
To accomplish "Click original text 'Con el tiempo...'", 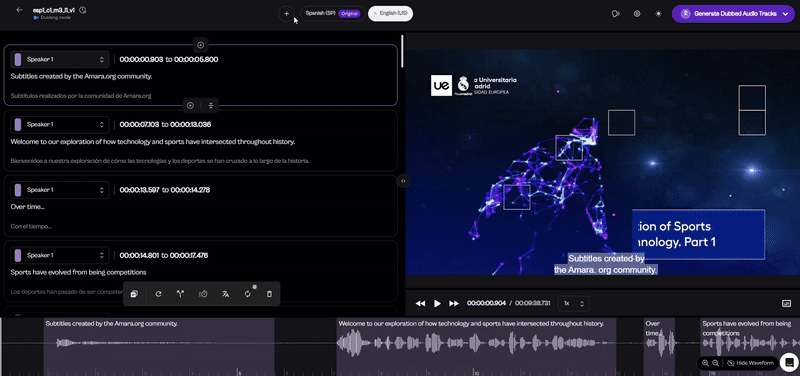I will 31,226.
